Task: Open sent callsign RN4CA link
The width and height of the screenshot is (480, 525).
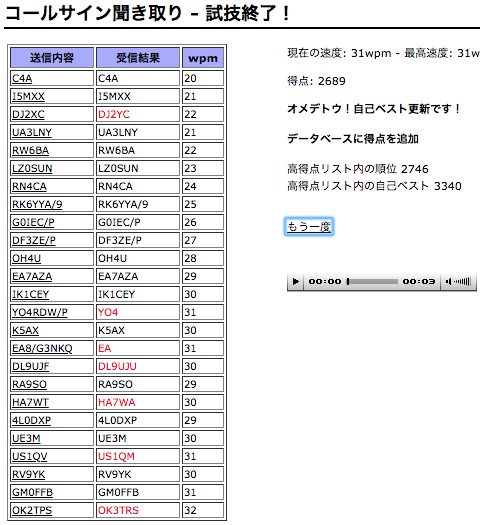Action: pyautogui.click(x=29, y=186)
